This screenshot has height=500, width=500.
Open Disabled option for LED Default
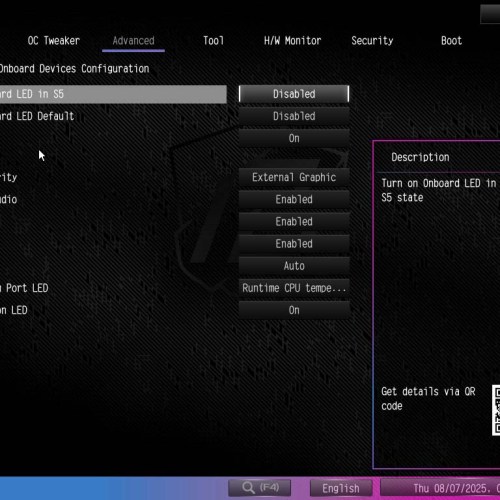pyautogui.click(x=294, y=116)
